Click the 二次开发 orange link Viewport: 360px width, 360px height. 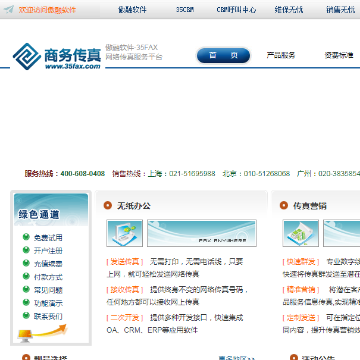pos(125,318)
